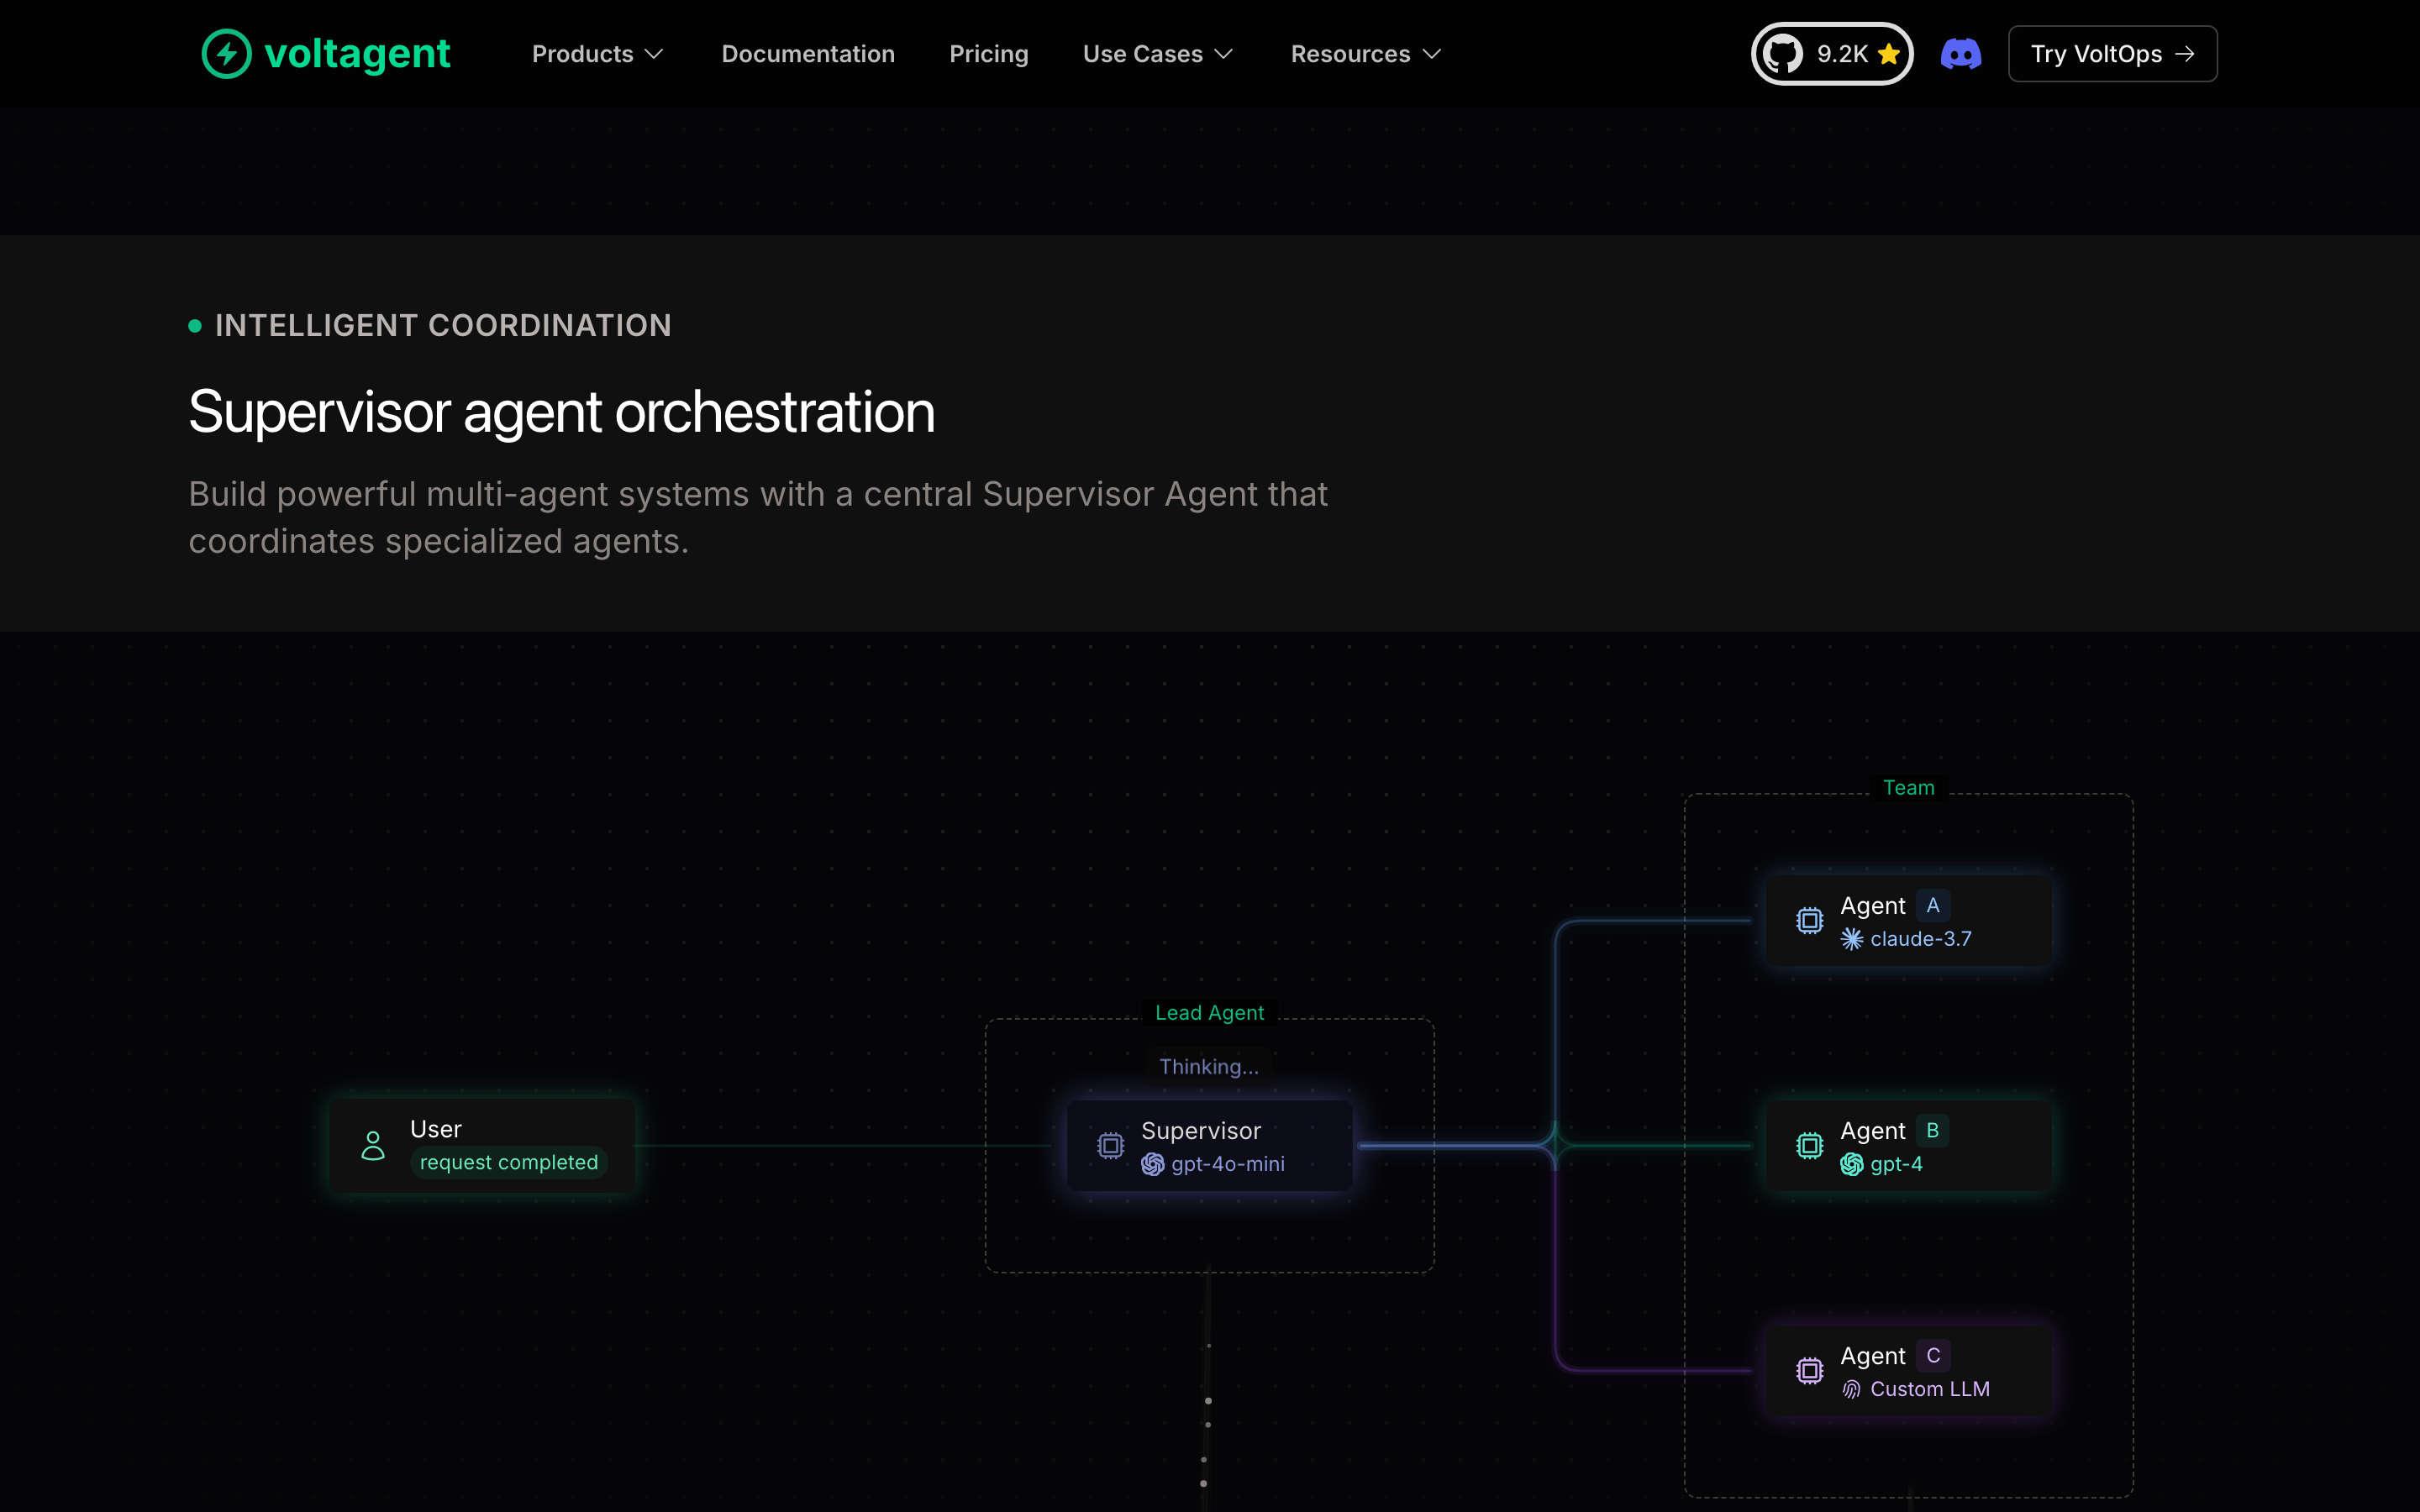Open the Discord icon in the header

1960,54
